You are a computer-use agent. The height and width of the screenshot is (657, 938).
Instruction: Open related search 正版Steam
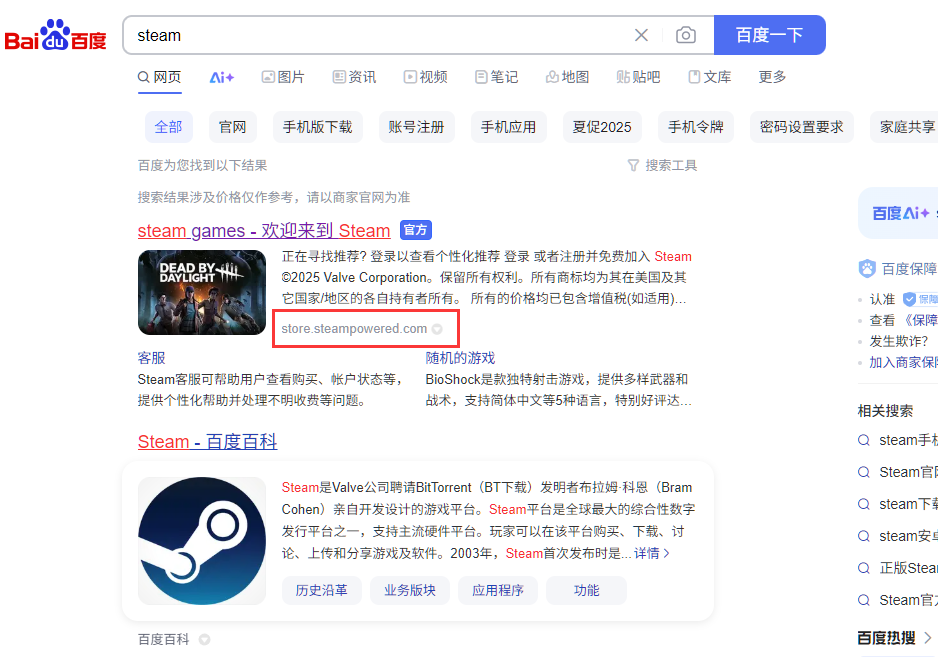898,568
